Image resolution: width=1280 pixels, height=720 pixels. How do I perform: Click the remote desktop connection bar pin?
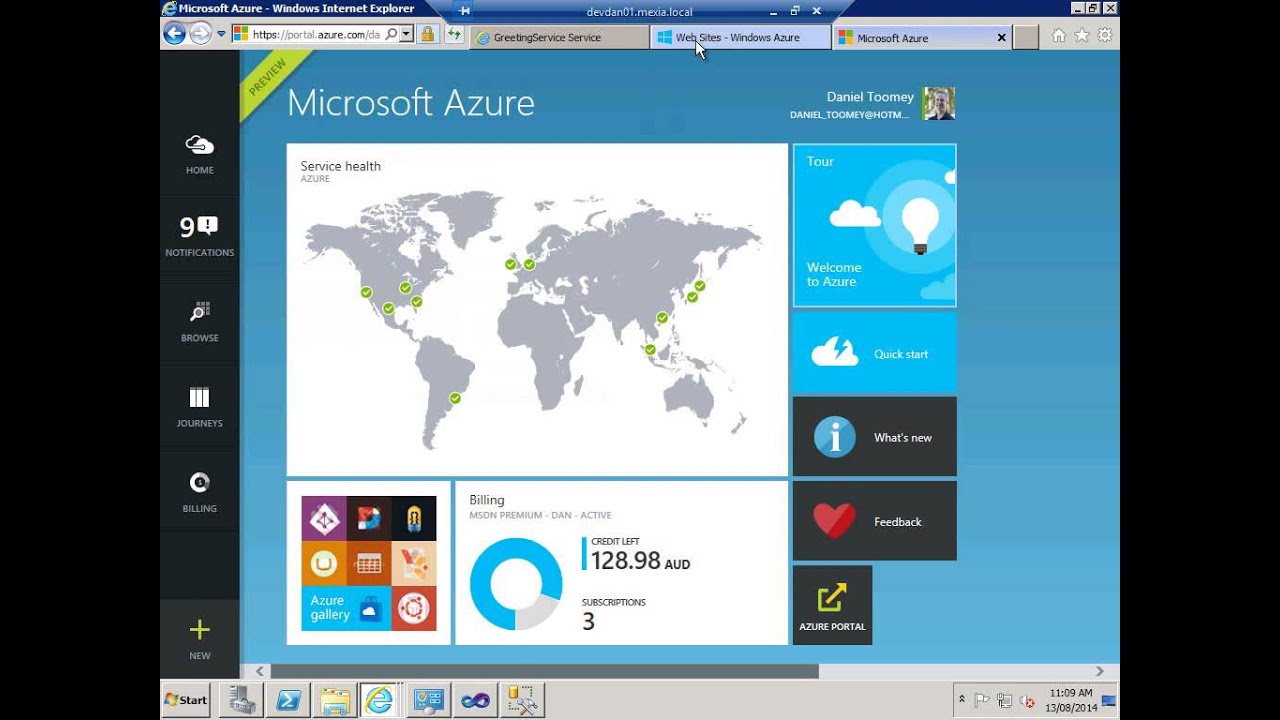pos(465,11)
